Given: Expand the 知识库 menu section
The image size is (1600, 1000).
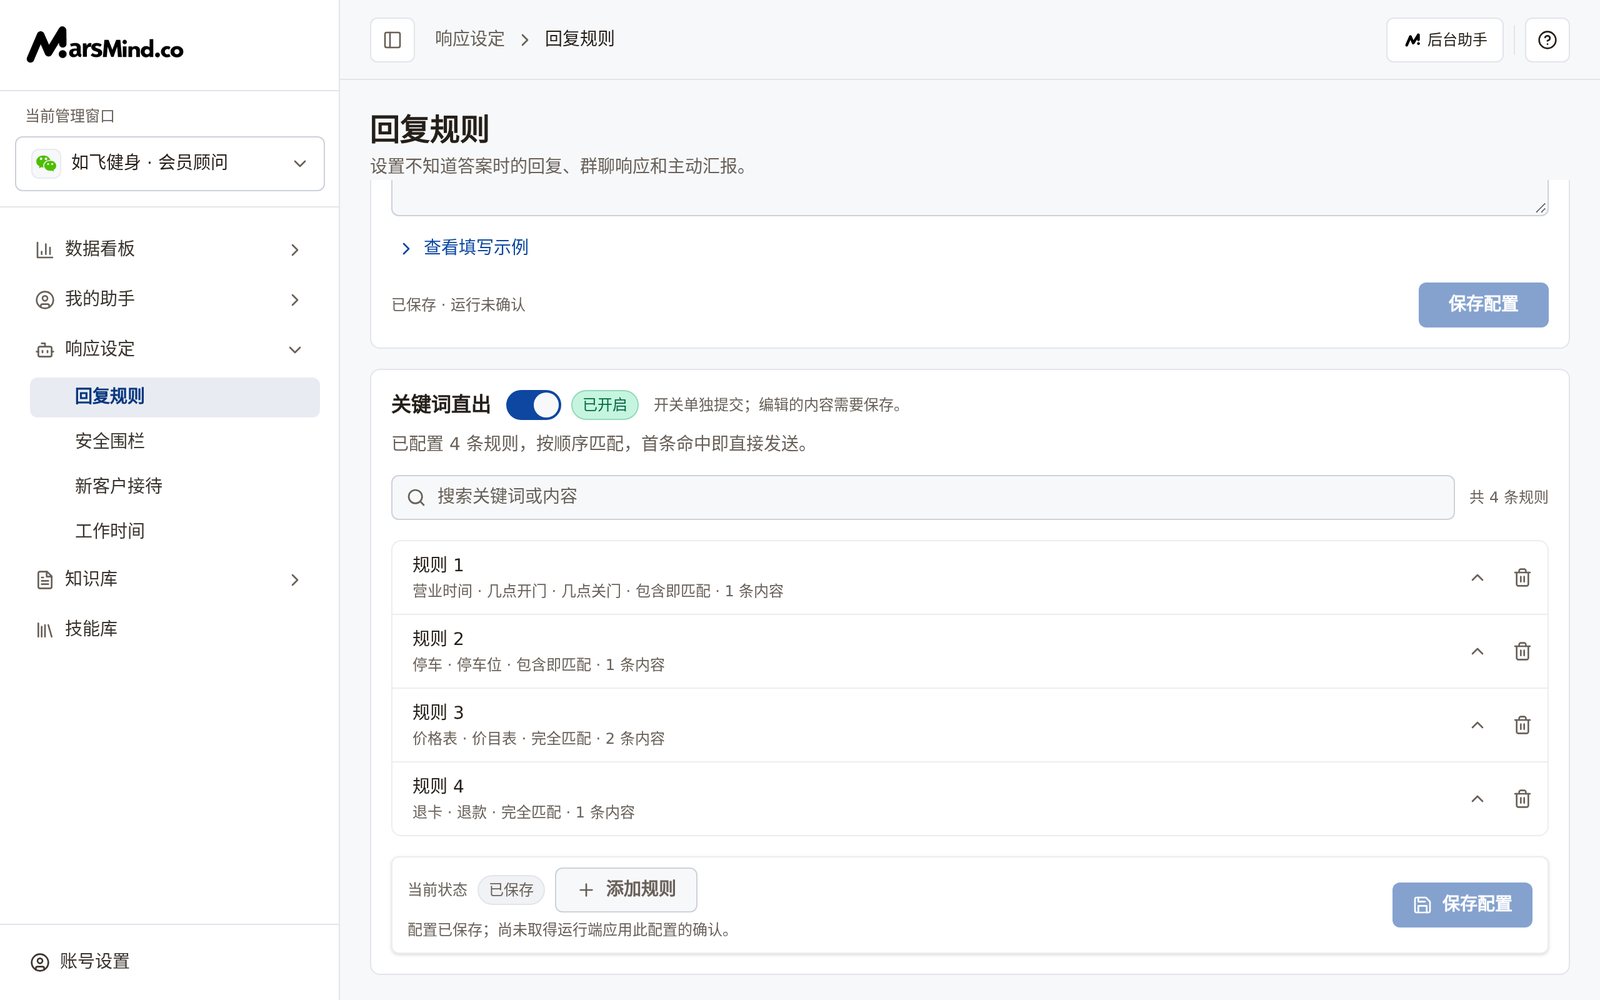Looking at the screenshot, I should point(295,579).
